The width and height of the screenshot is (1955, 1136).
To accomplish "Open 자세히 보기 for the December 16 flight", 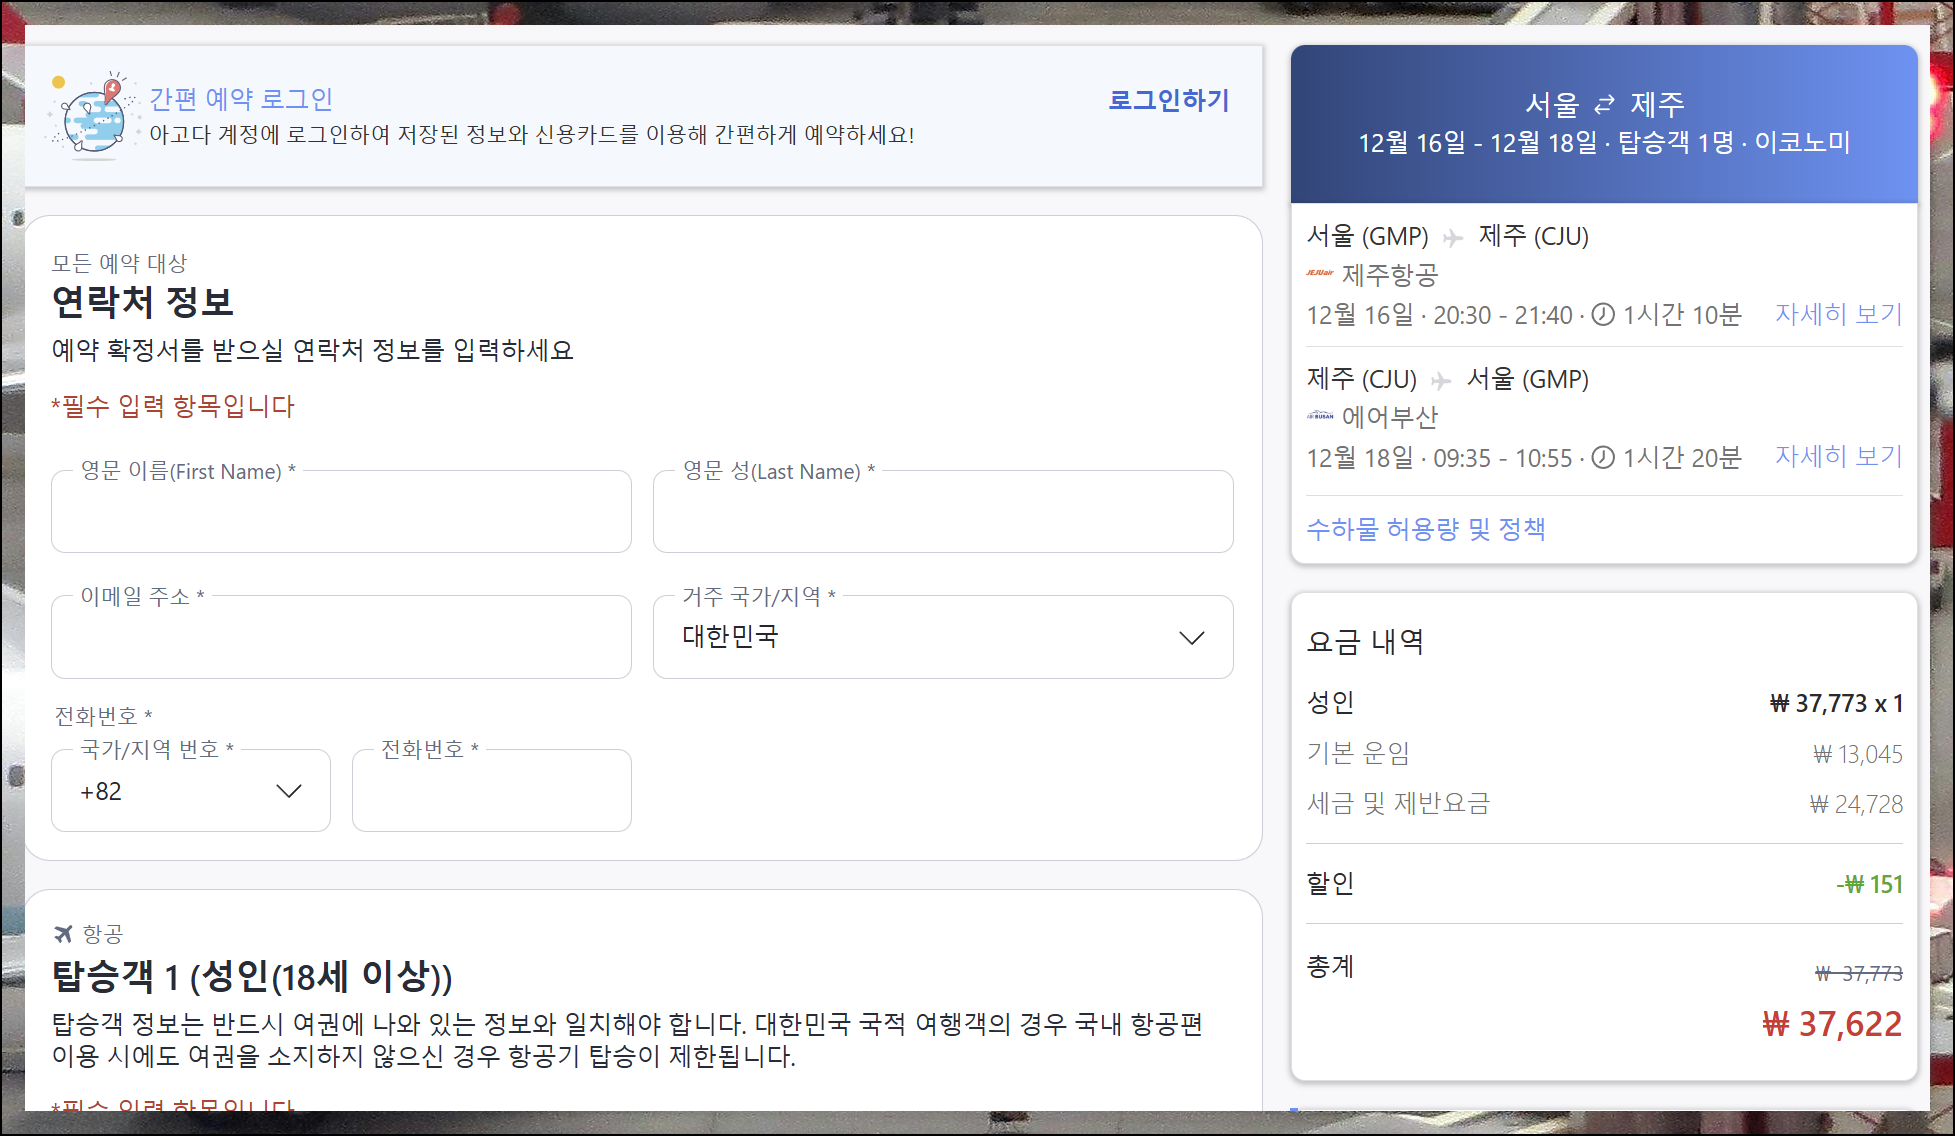I will 1837,314.
